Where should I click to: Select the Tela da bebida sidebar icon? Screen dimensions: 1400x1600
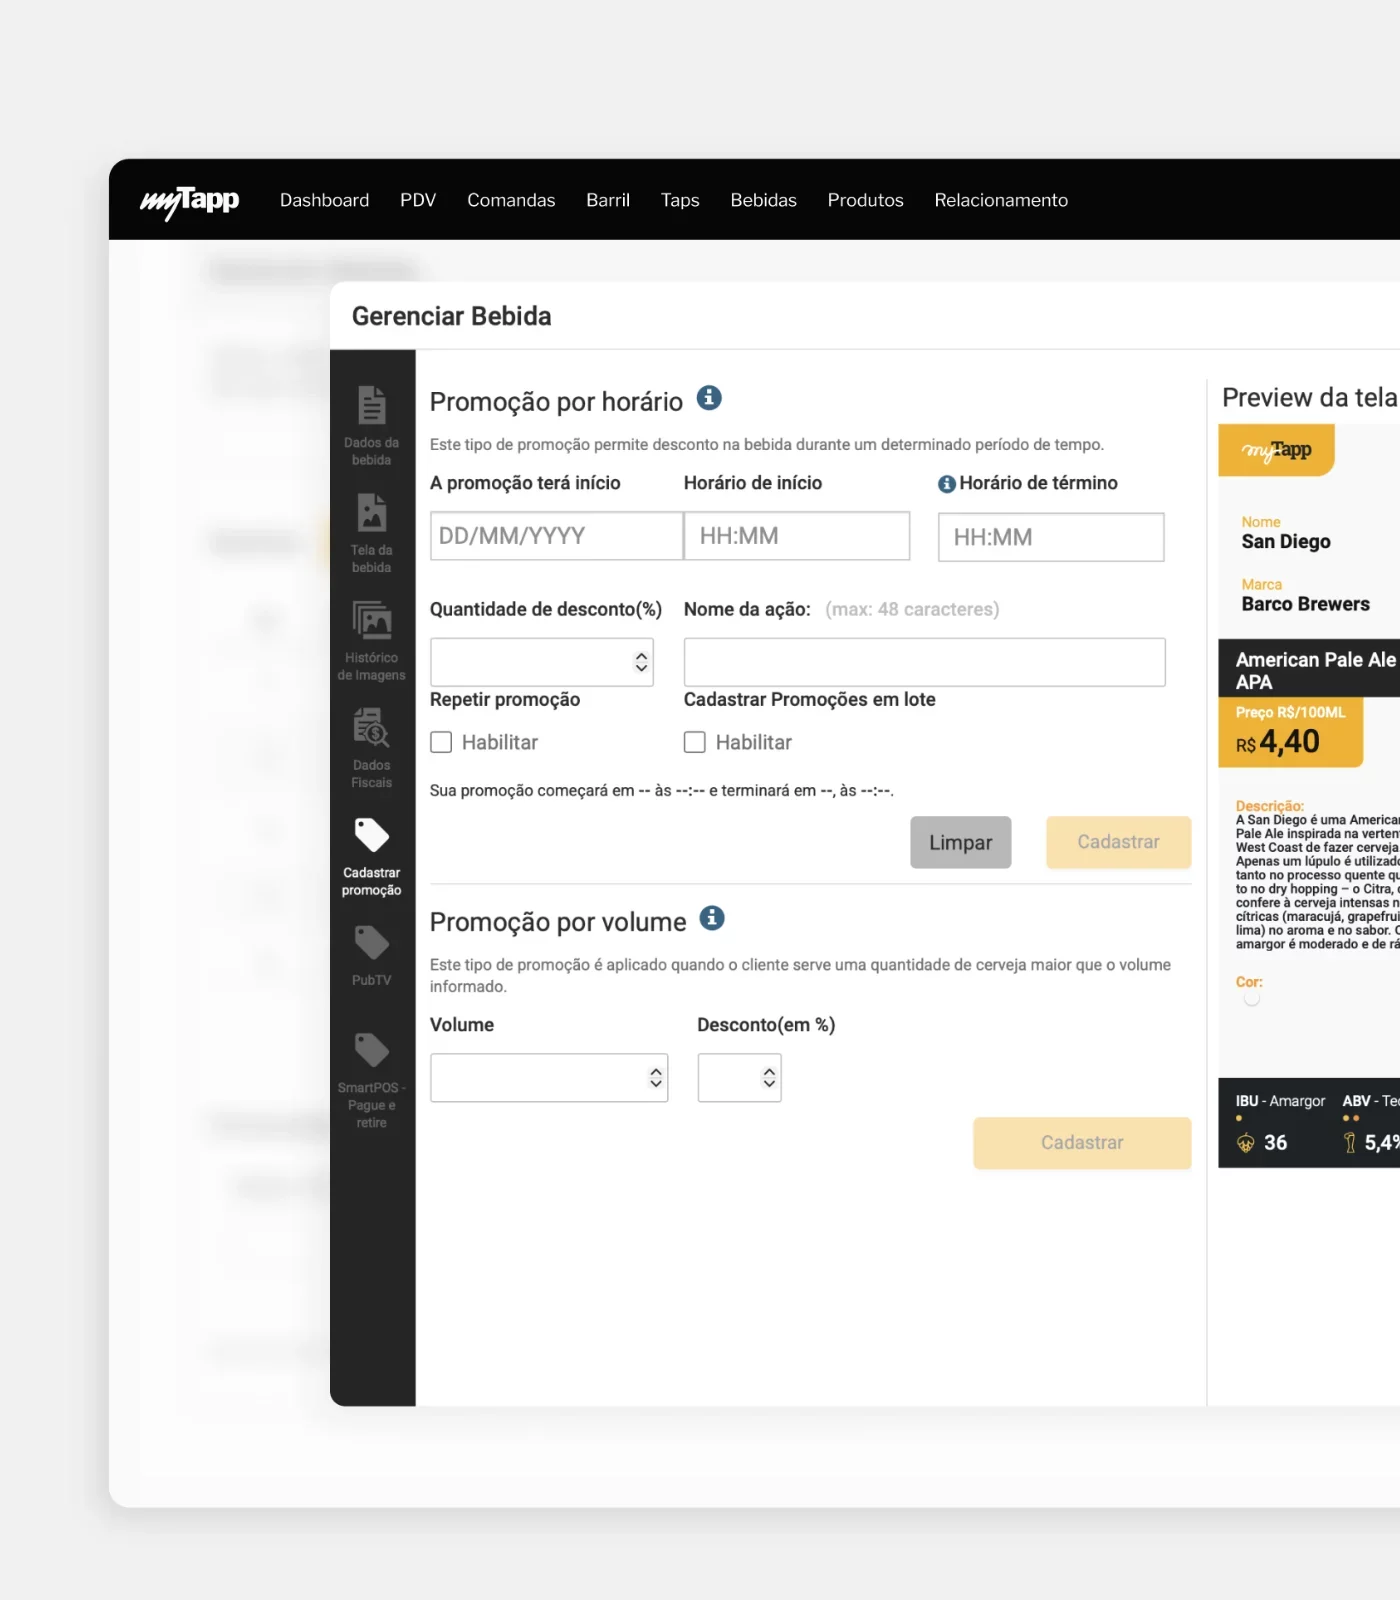pyautogui.click(x=372, y=513)
